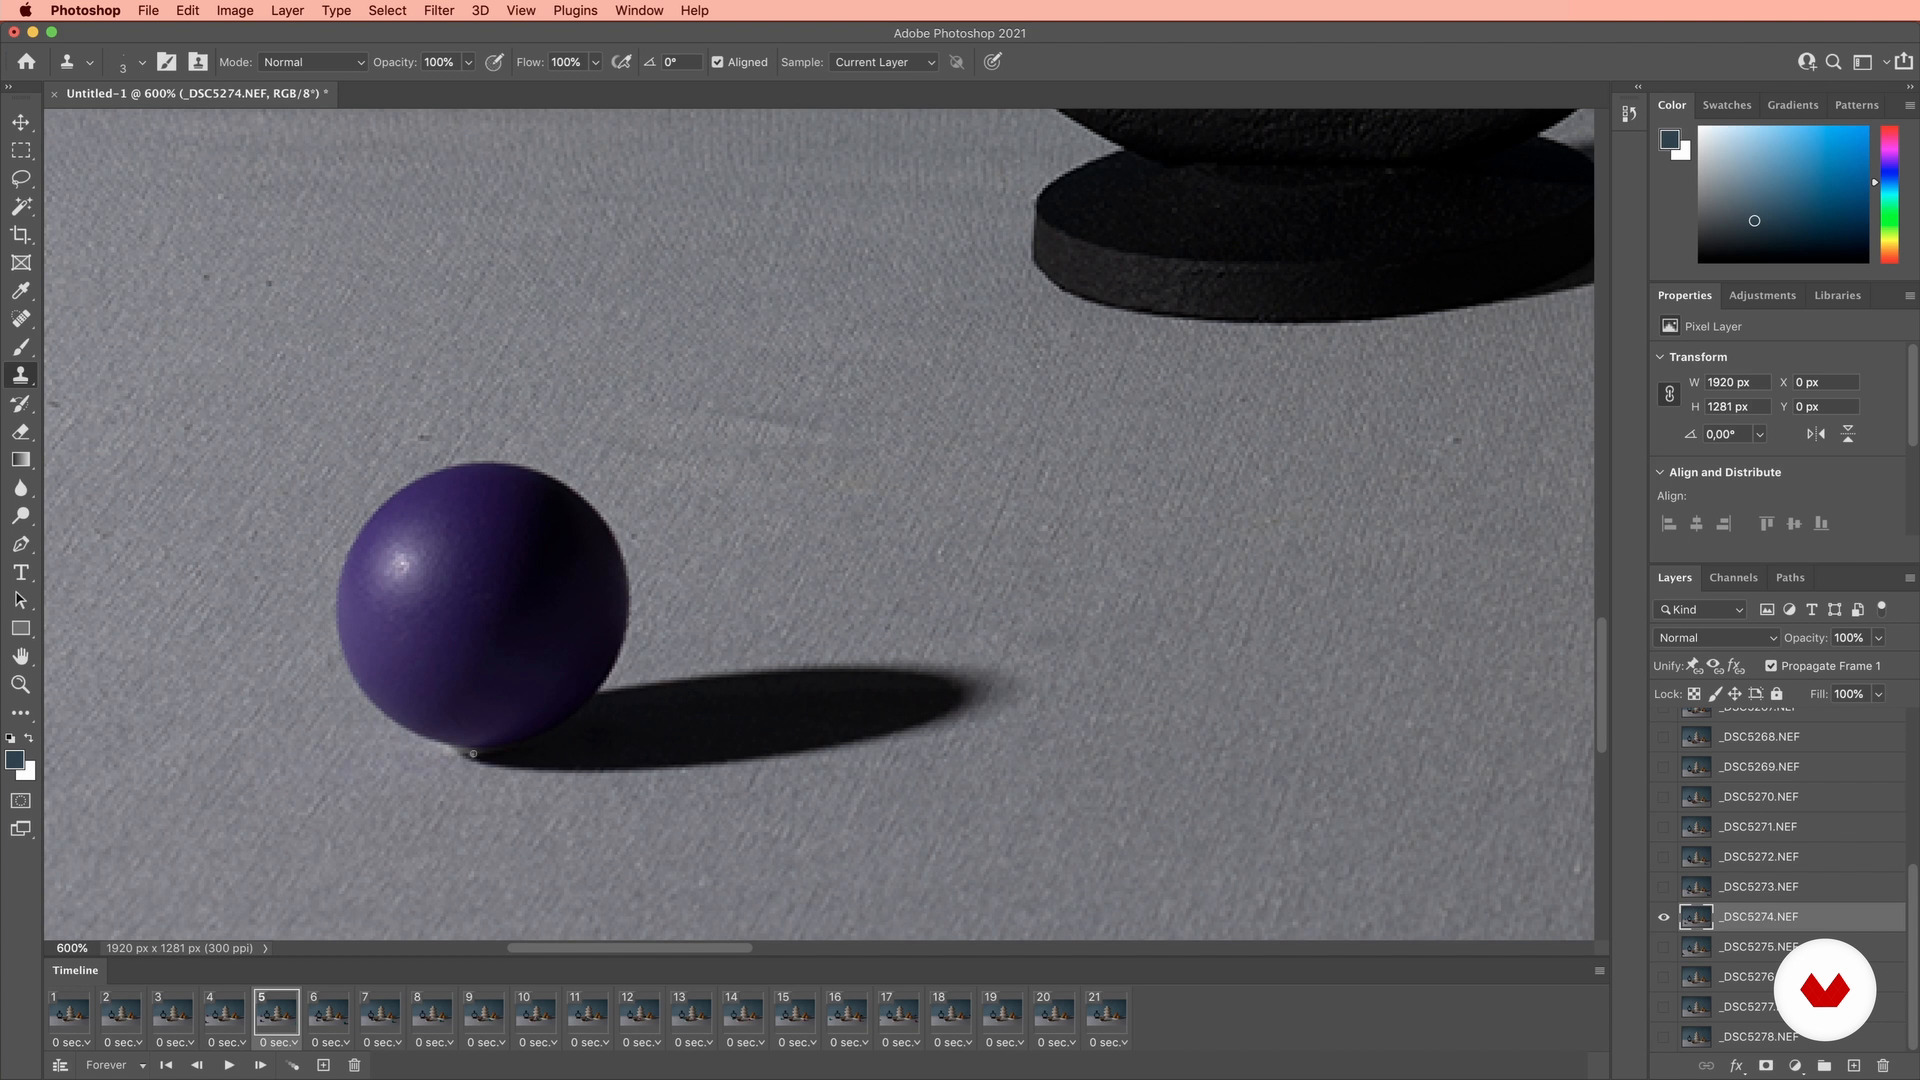Hide the _DSC5274.NEF layer
This screenshot has width=1920, height=1080.
(x=1664, y=917)
